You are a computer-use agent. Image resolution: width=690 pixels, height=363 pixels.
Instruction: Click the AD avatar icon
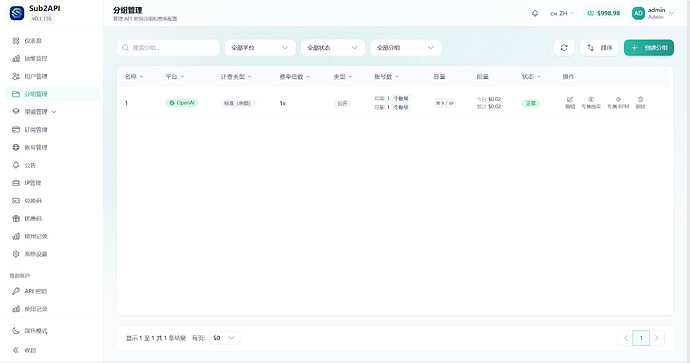pos(638,13)
